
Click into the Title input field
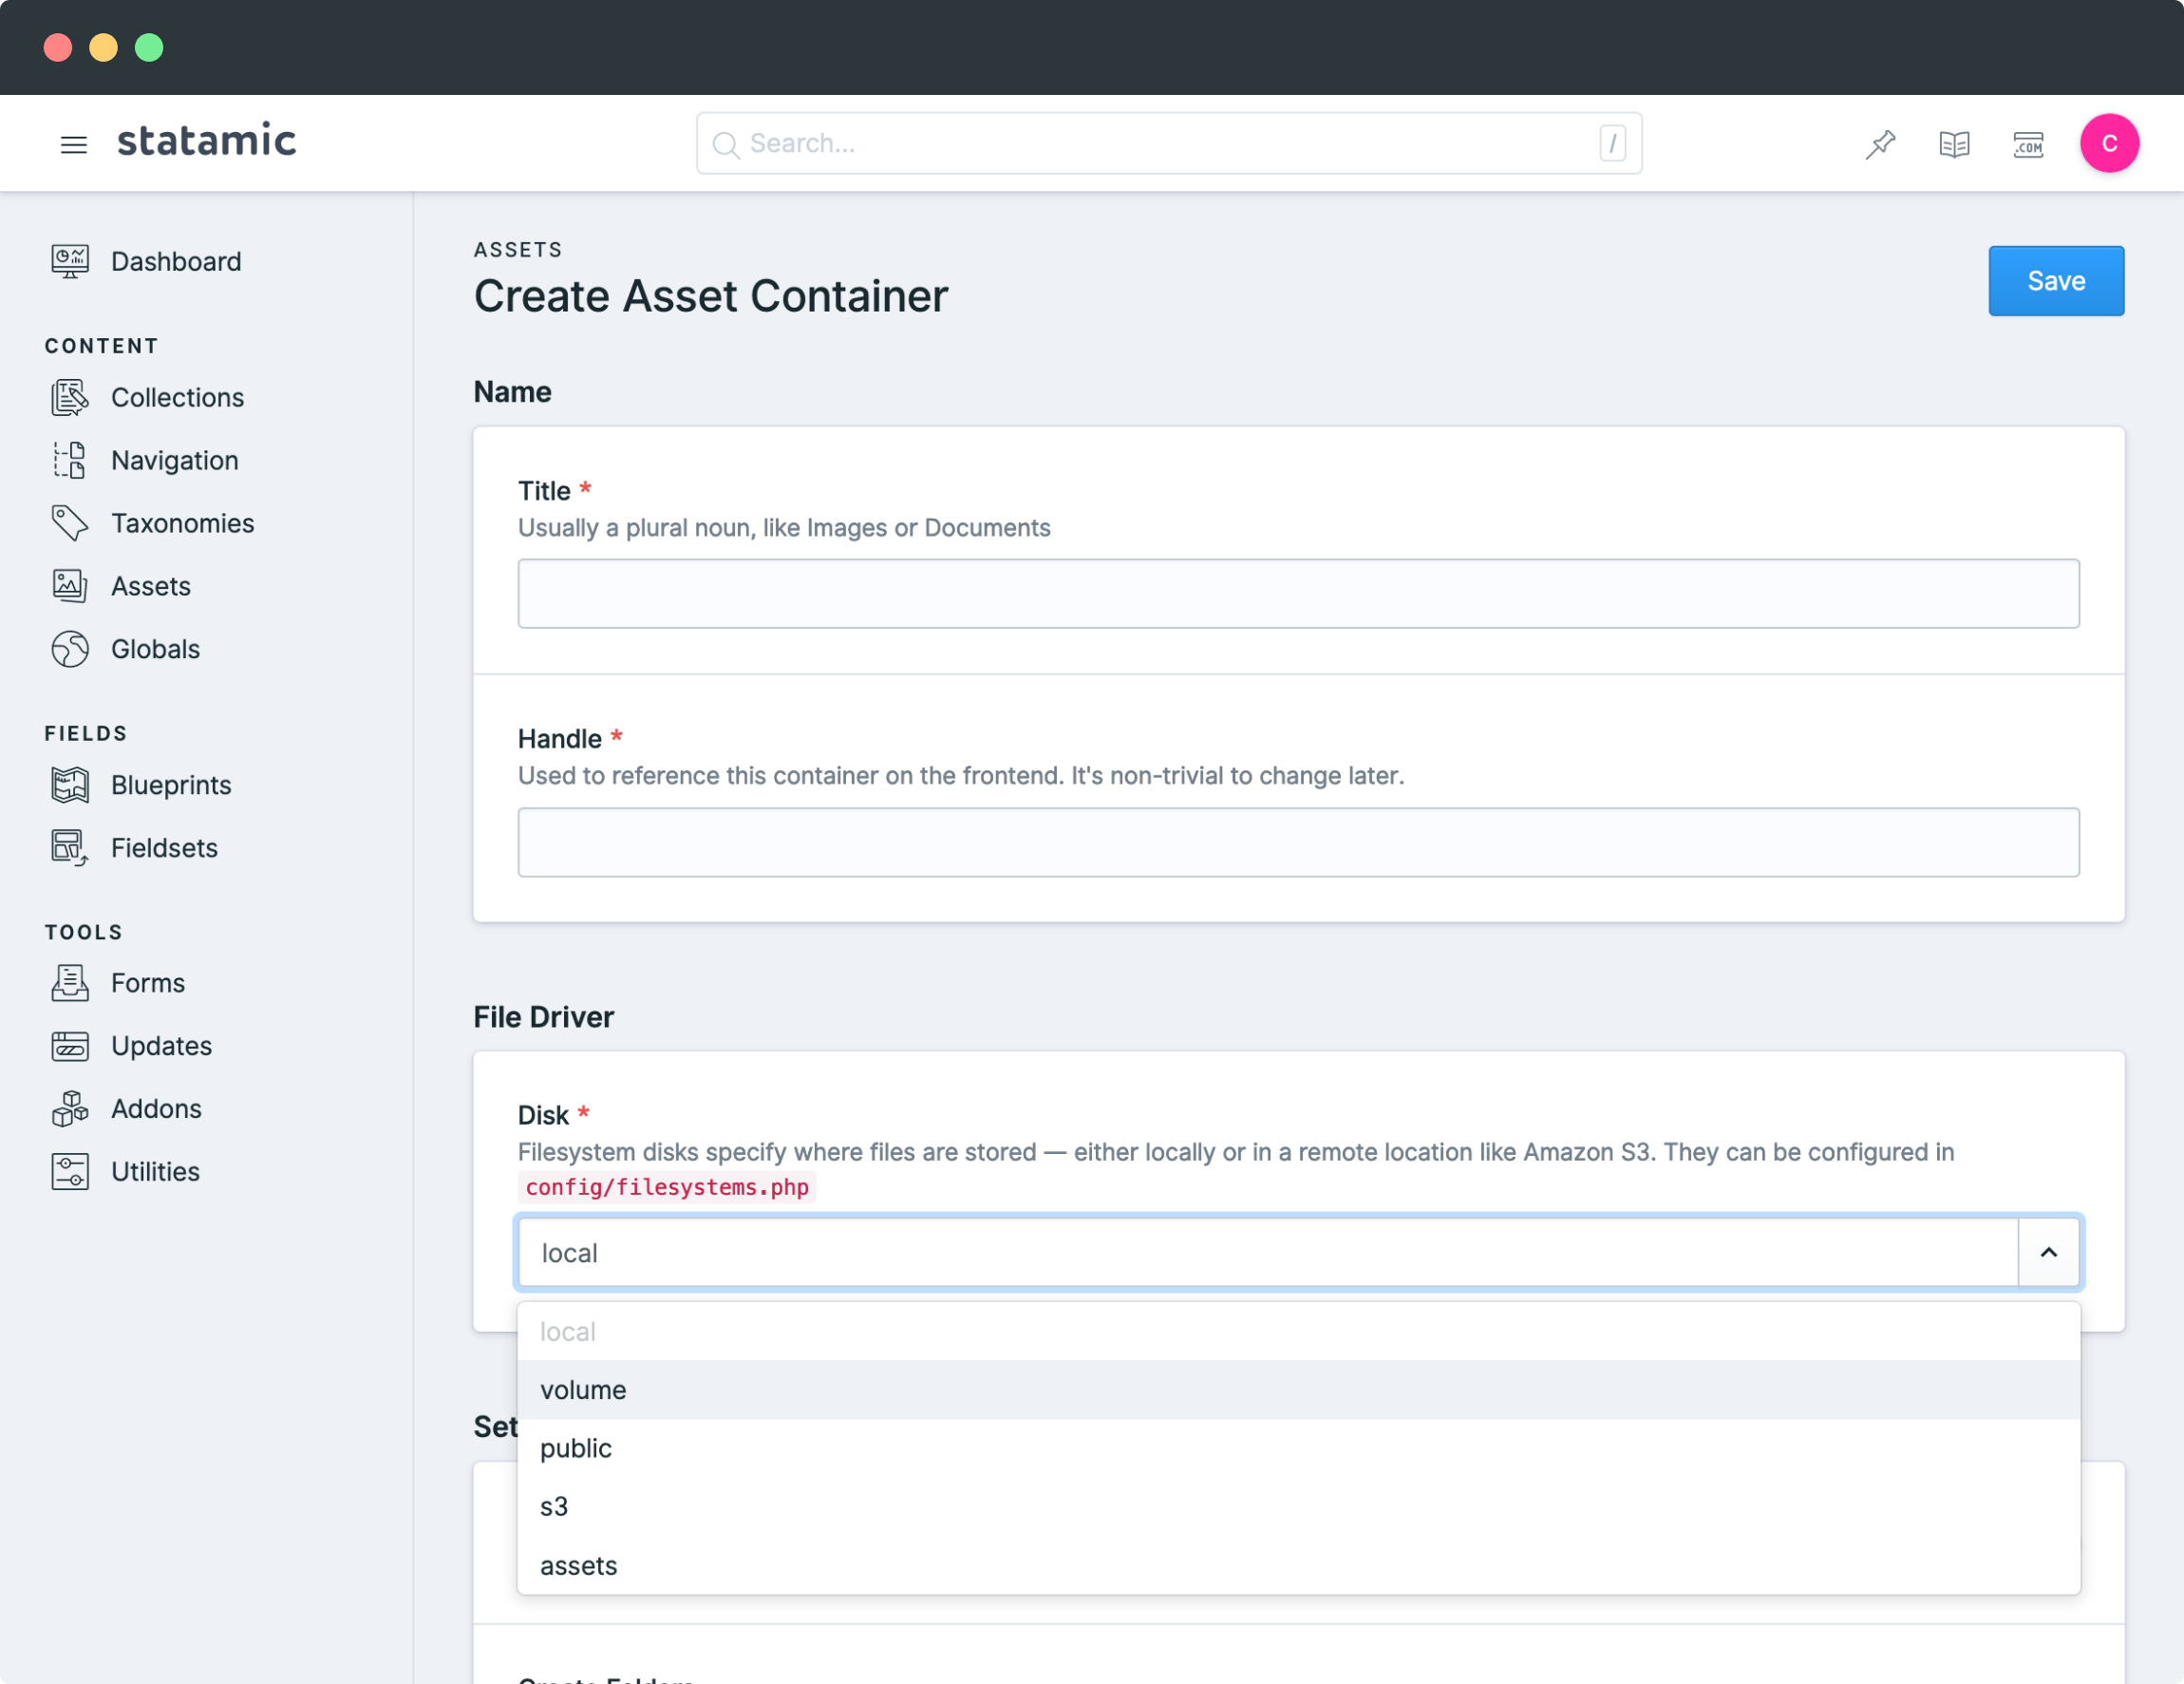(x=1298, y=594)
